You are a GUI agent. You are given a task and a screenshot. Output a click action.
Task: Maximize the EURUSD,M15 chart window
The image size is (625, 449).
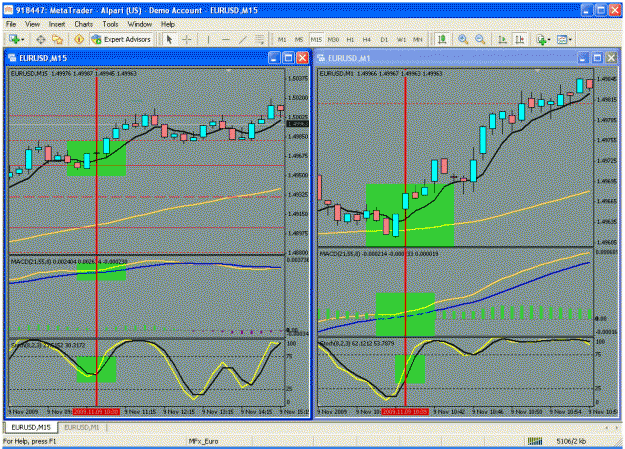pyautogui.click(x=288, y=58)
